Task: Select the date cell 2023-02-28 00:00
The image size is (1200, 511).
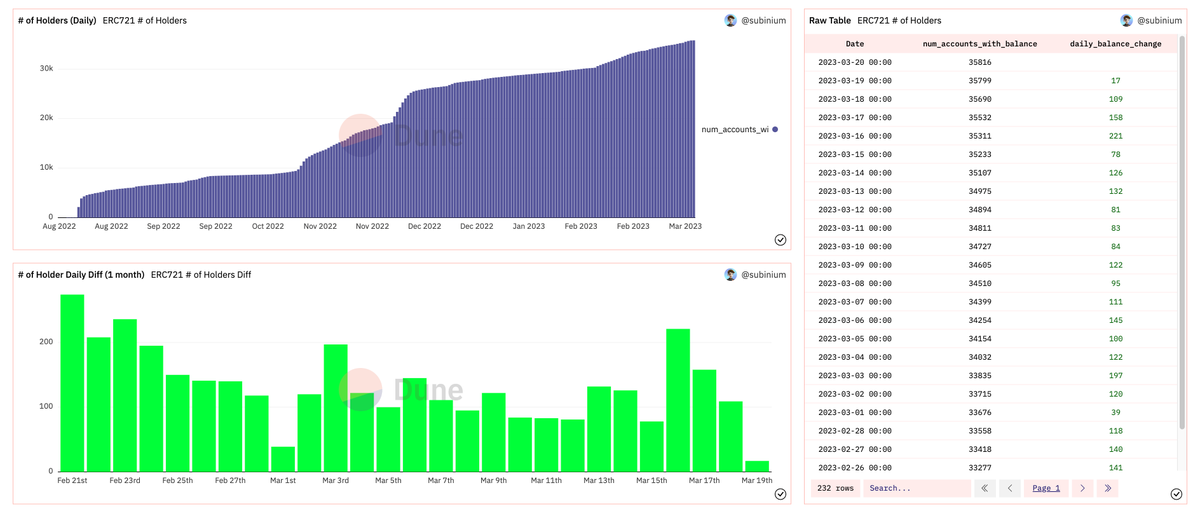Action: (855, 431)
